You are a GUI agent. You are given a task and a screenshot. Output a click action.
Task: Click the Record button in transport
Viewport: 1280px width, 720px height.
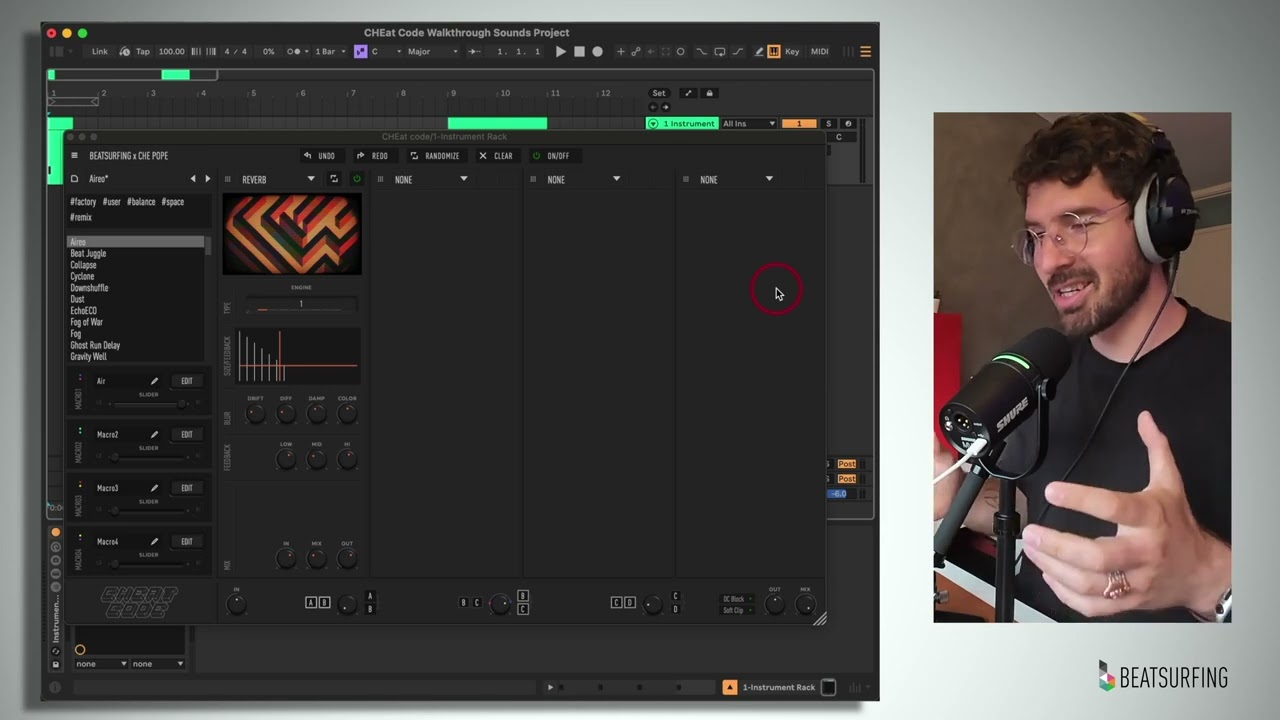(597, 52)
